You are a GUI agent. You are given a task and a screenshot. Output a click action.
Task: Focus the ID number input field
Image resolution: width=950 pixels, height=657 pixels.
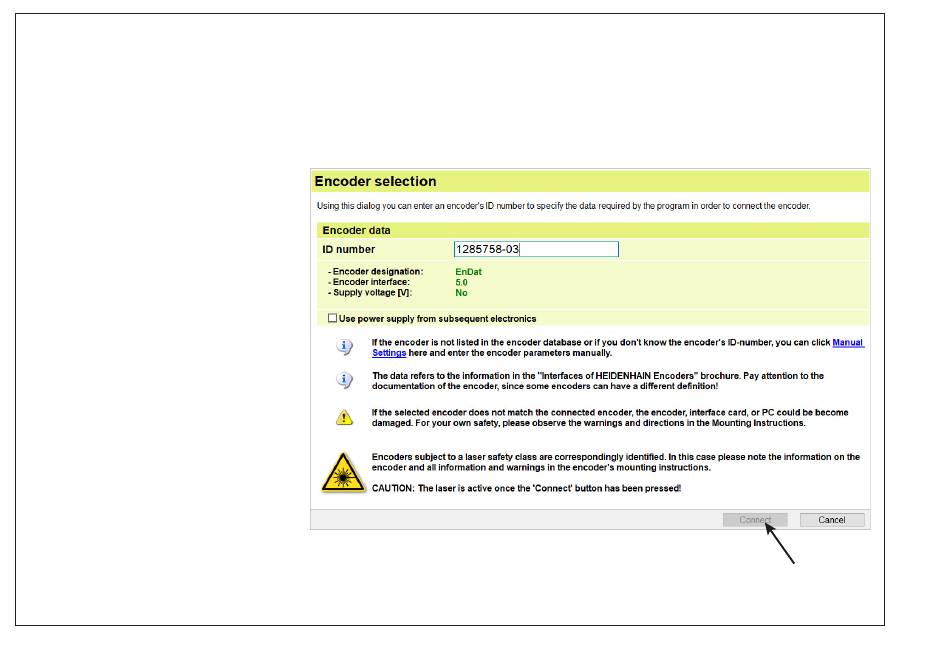pos(536,249)
